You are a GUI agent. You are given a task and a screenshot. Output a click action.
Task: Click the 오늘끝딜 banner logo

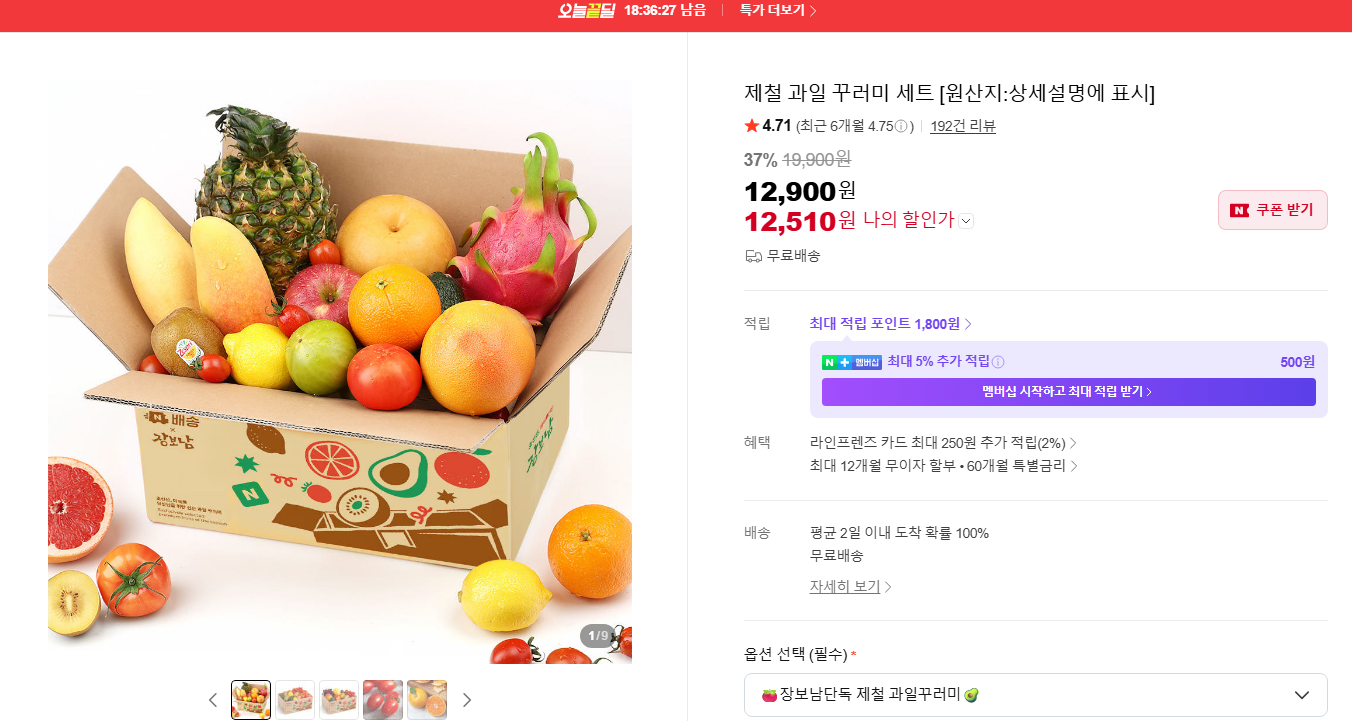click(586, 11)
